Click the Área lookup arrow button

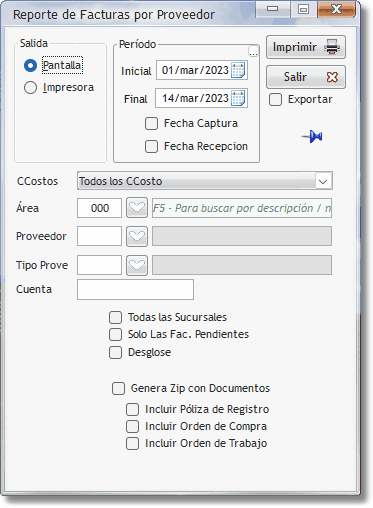pos(137,208)
